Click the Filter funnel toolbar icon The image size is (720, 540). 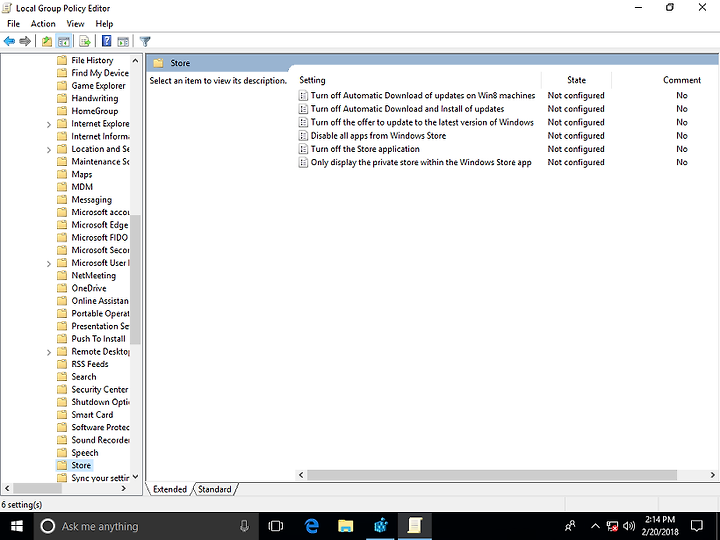click(x=145, y=41)
